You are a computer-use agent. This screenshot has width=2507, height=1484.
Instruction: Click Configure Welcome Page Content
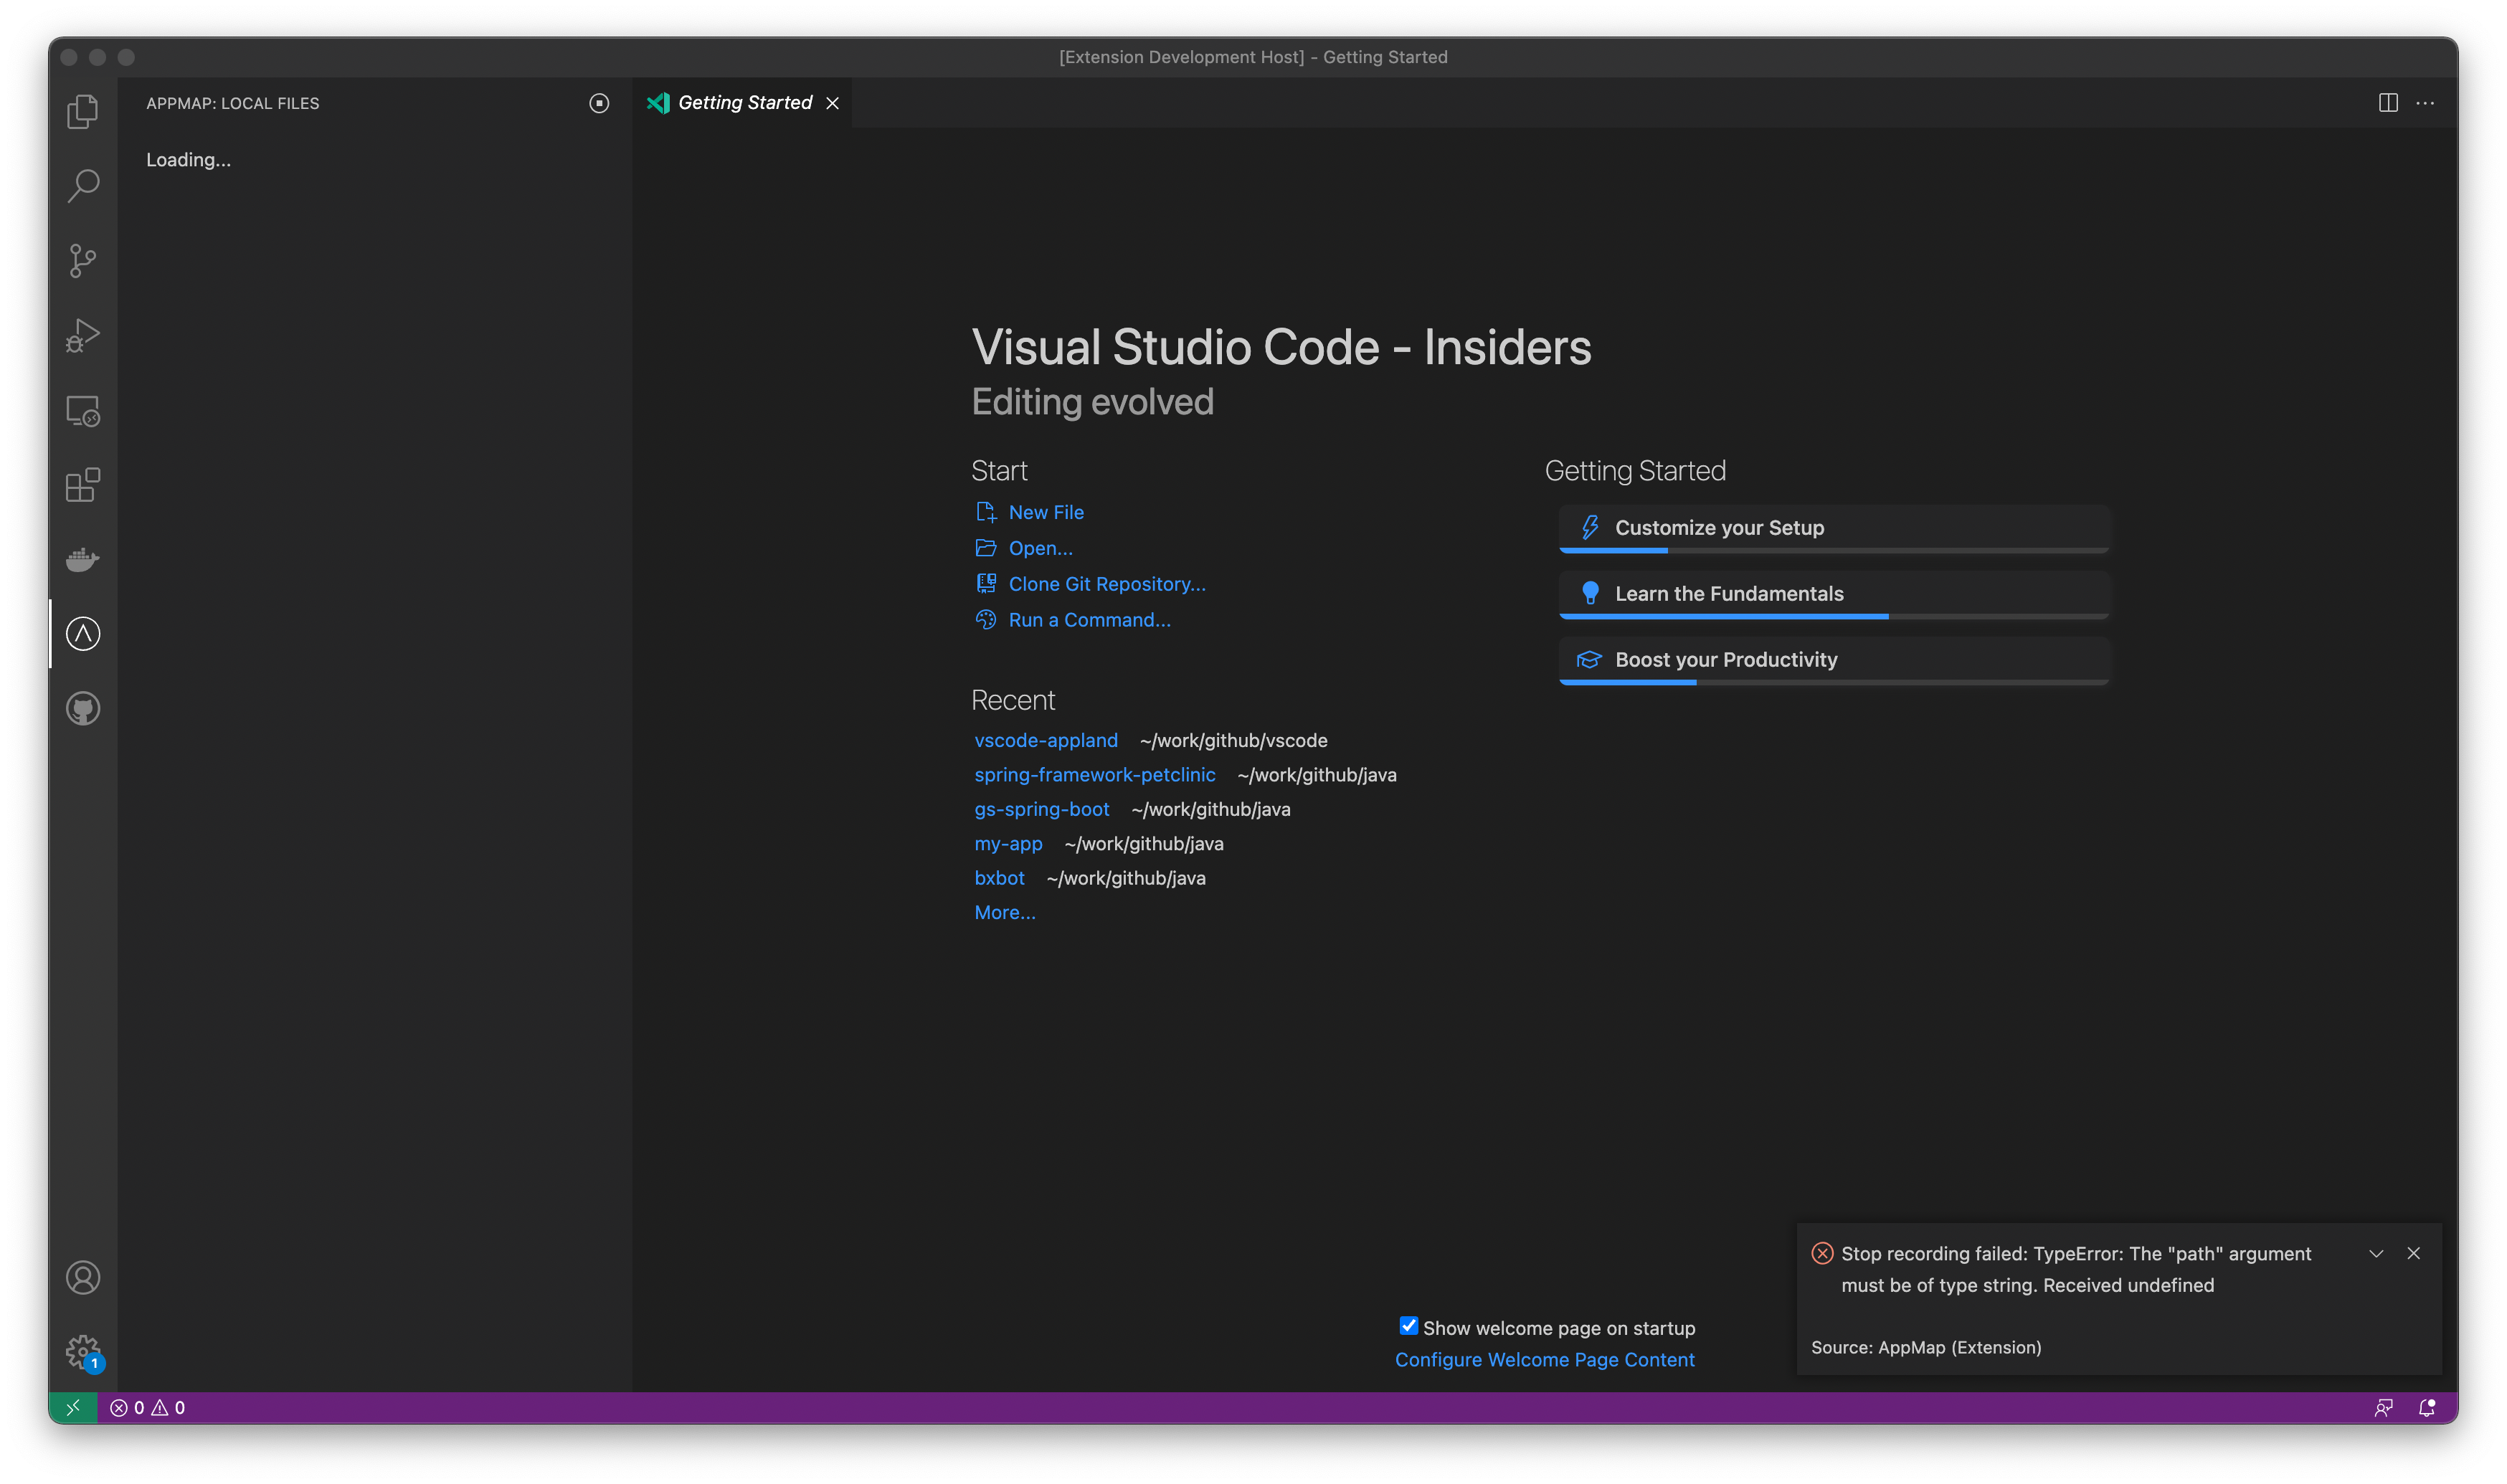pos(1544,1359)
